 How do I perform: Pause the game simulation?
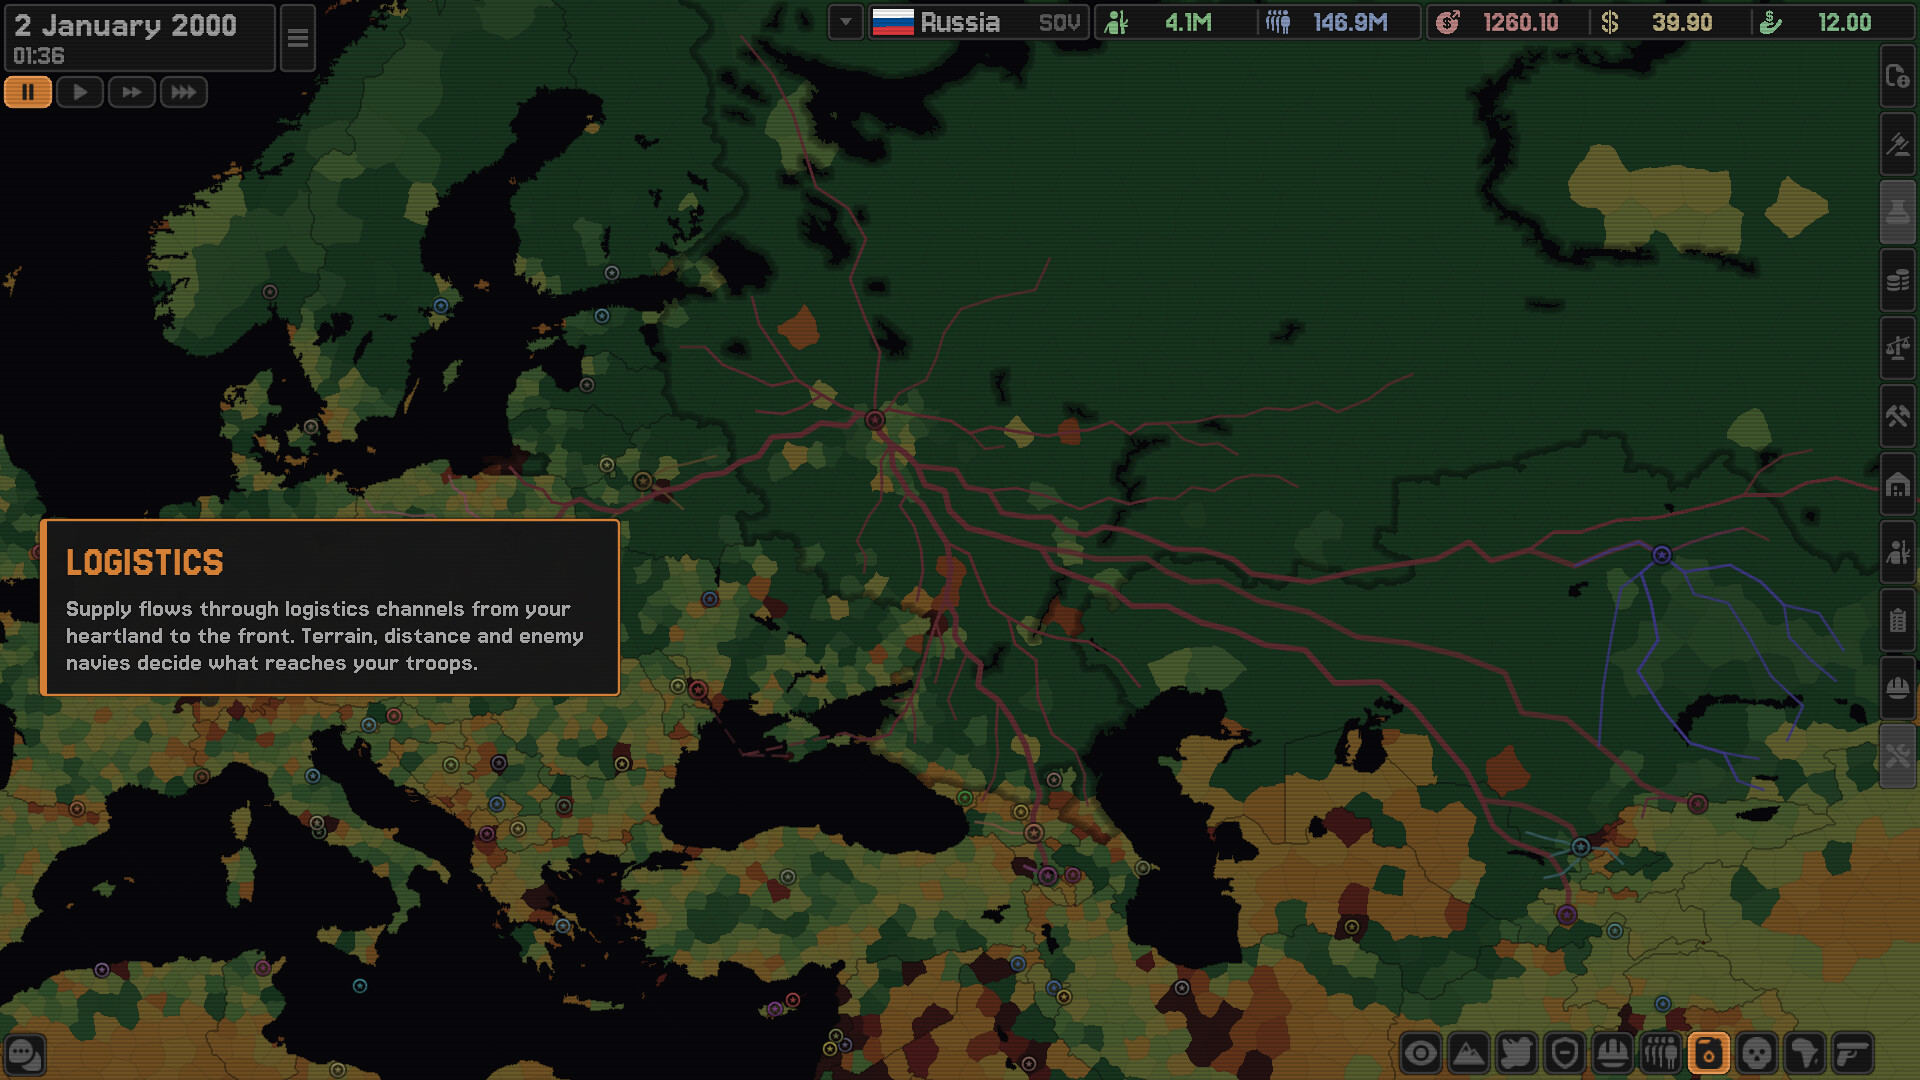tap(28, 92)
